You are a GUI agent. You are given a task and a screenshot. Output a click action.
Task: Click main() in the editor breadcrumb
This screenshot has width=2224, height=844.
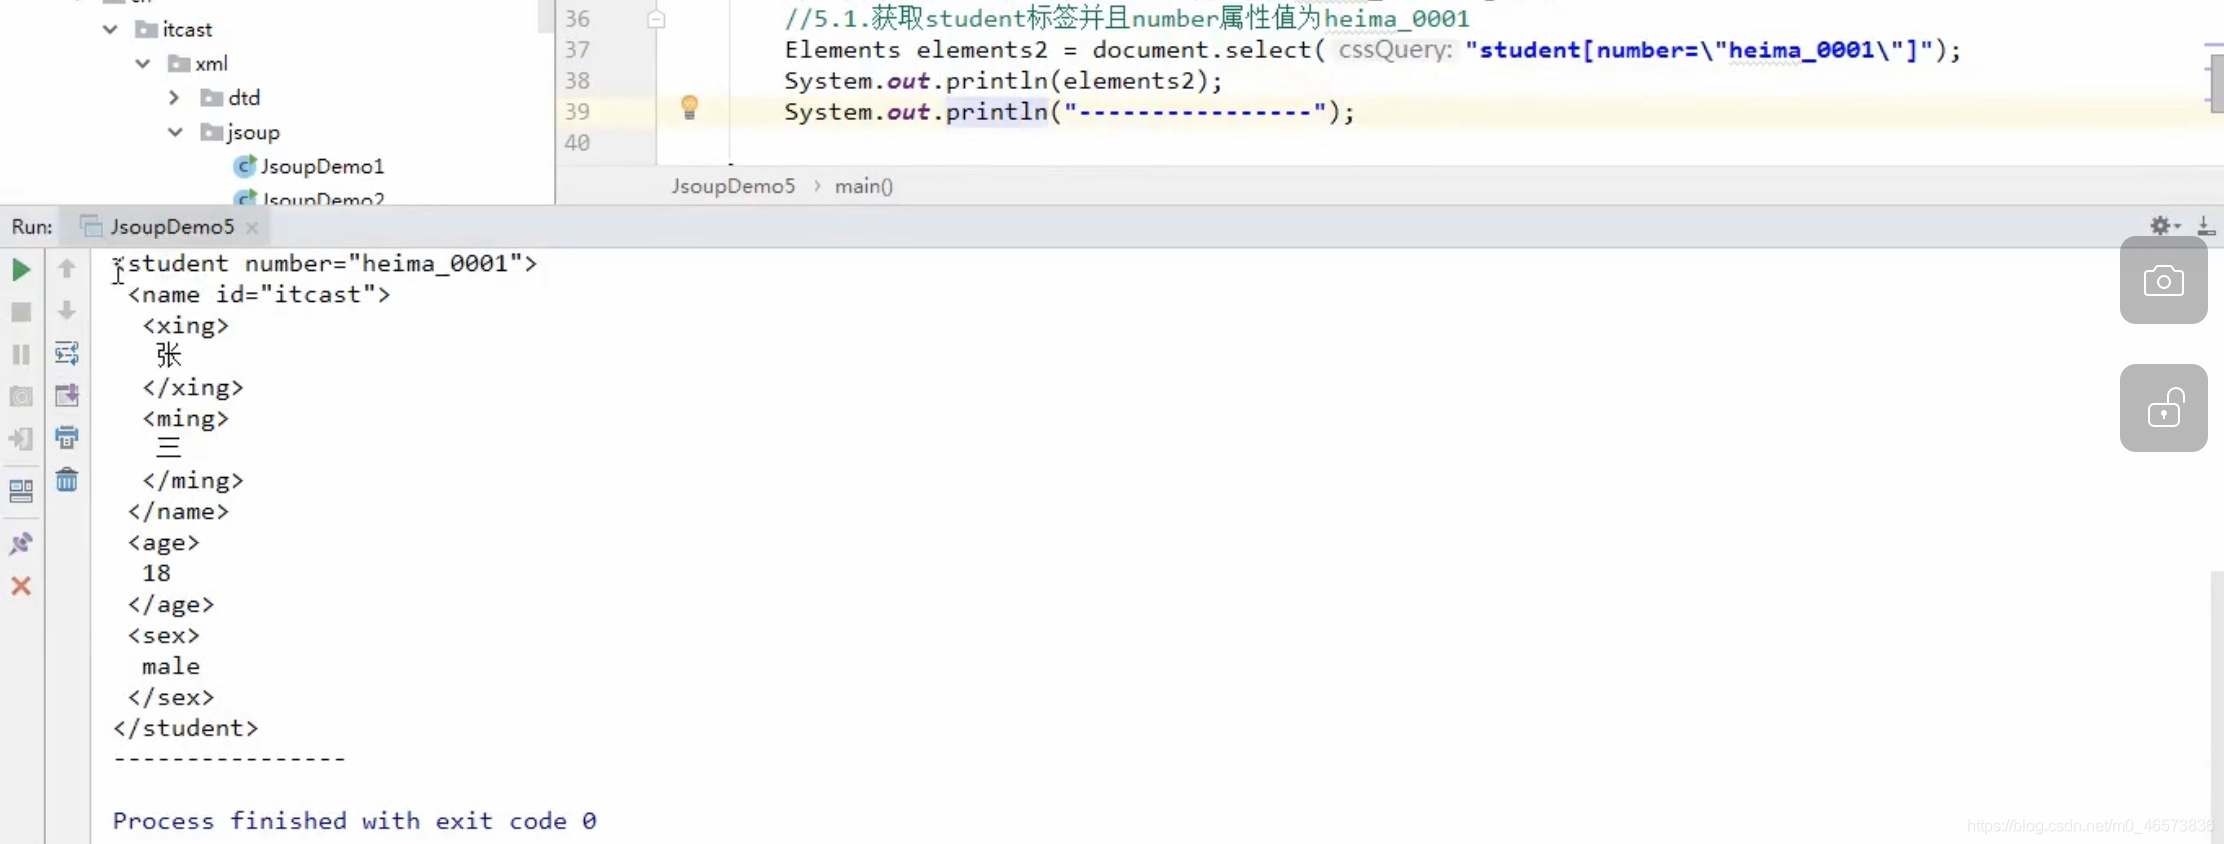(864, 186)
